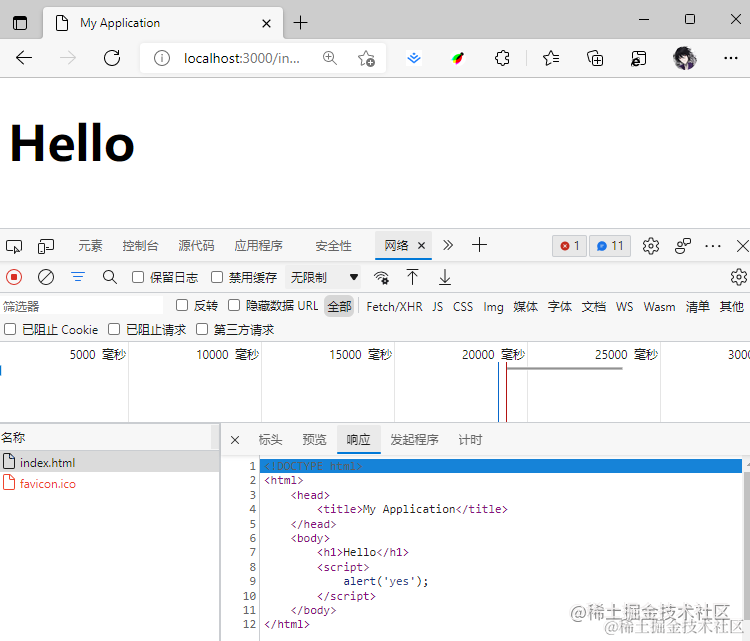Enable the 禁用缓存 checkbox
The width and height of the screenshot is (750, 641).
(x=217, y=277)
